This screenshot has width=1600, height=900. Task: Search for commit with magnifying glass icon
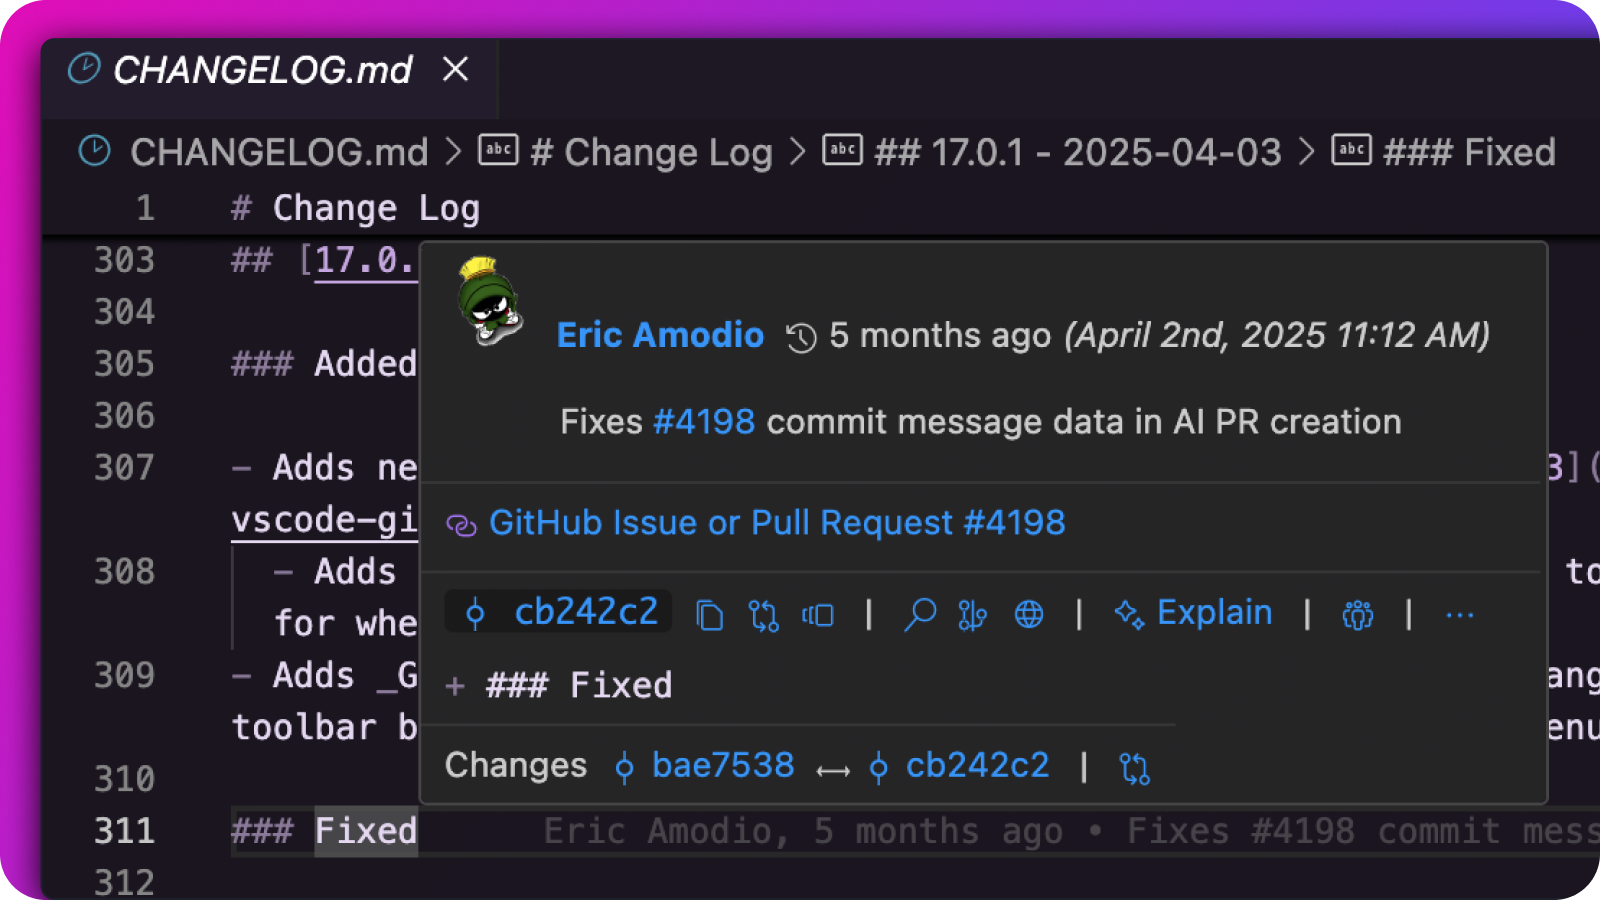tap(920, 614)
